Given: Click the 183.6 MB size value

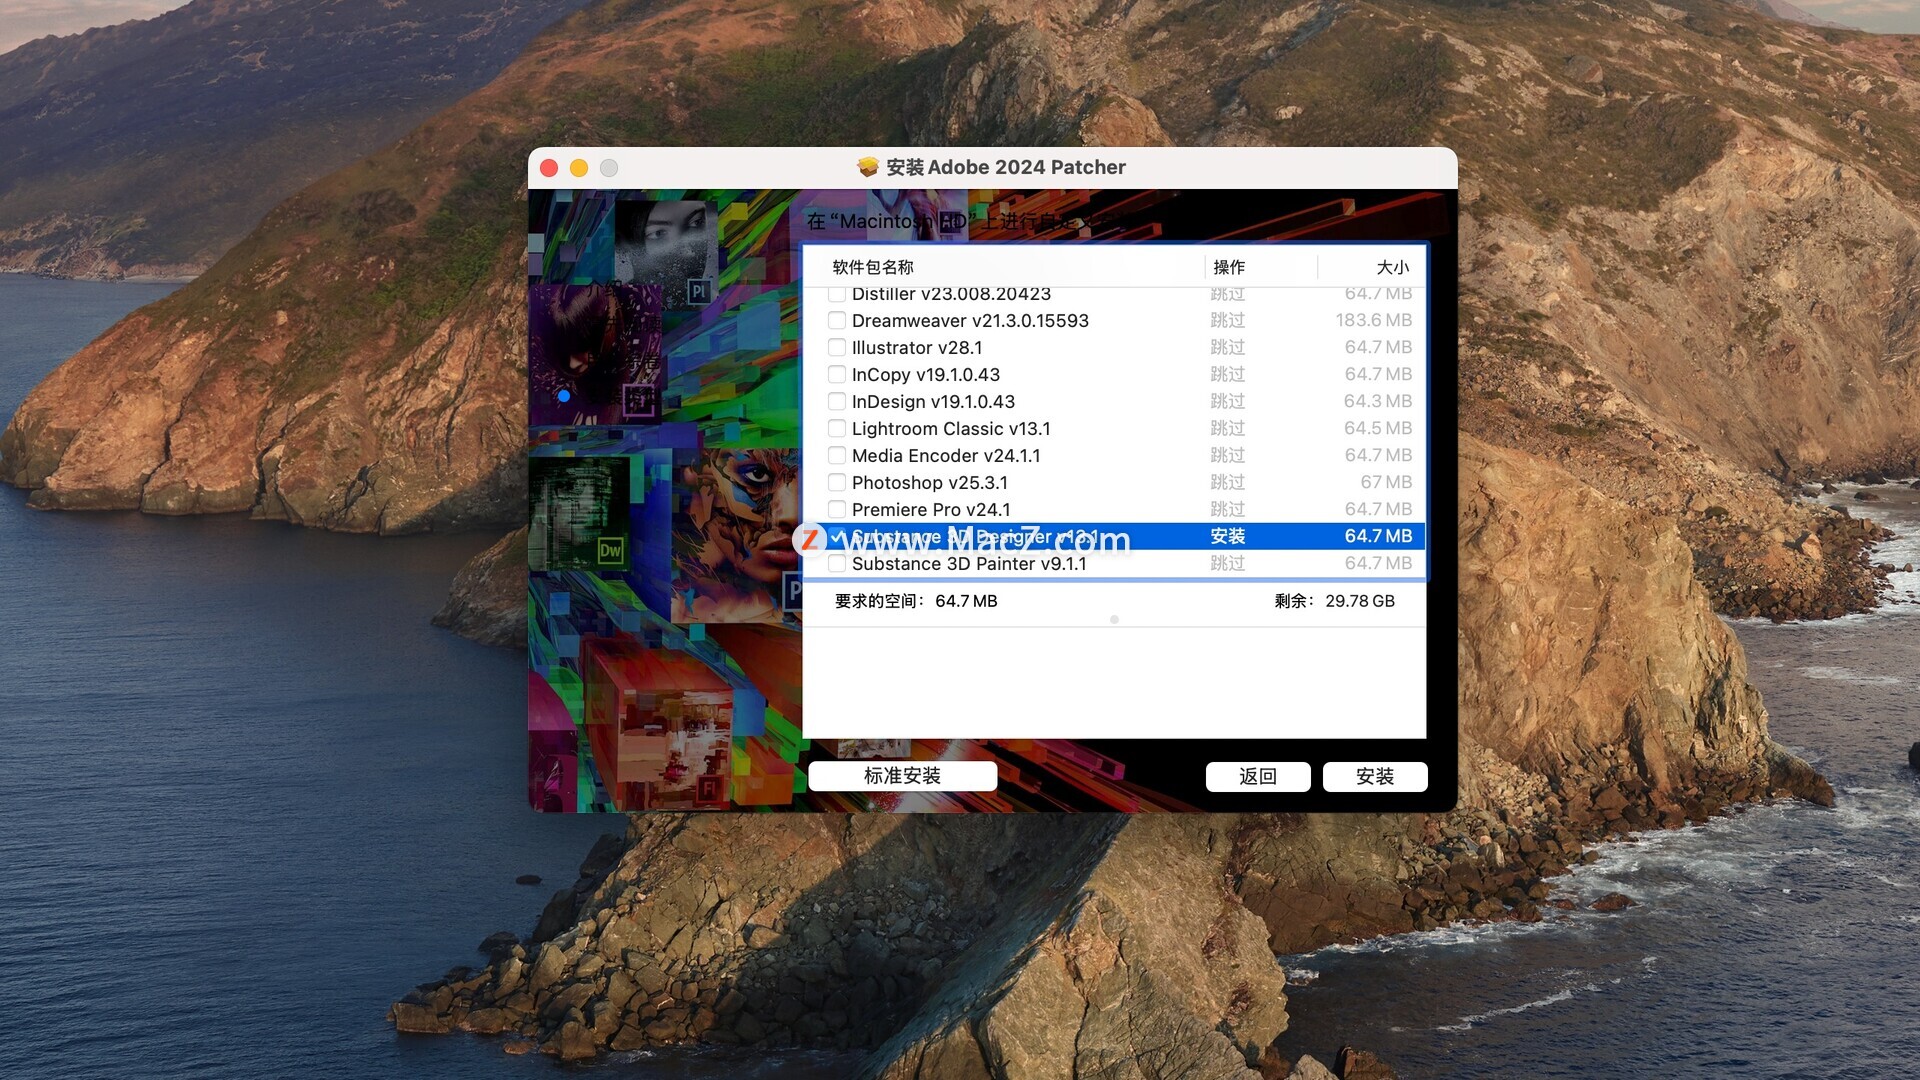Looking at the screenshot, I should point(1374,321).
